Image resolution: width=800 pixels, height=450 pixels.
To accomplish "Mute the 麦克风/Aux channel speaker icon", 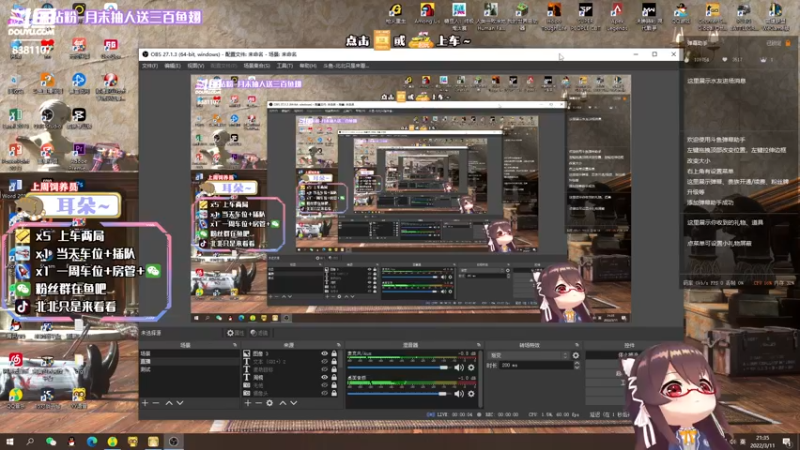I will tap(459, 367).
